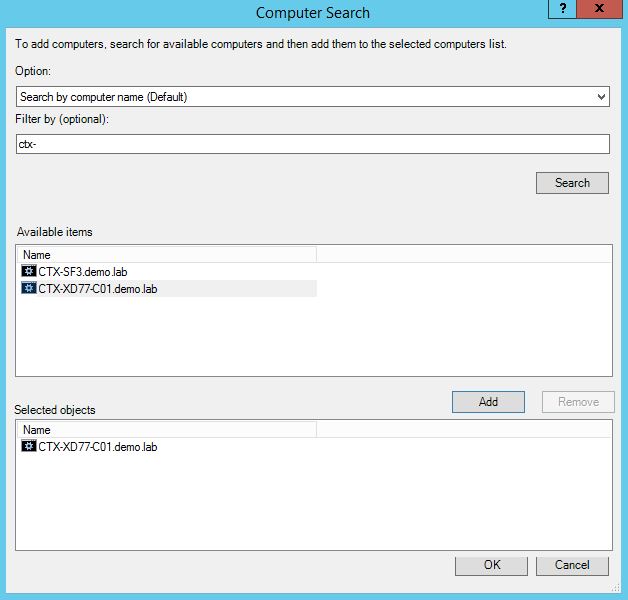Sort Selected objects by Name column header
The image size is (628, 600).
[x=166, y=429]
